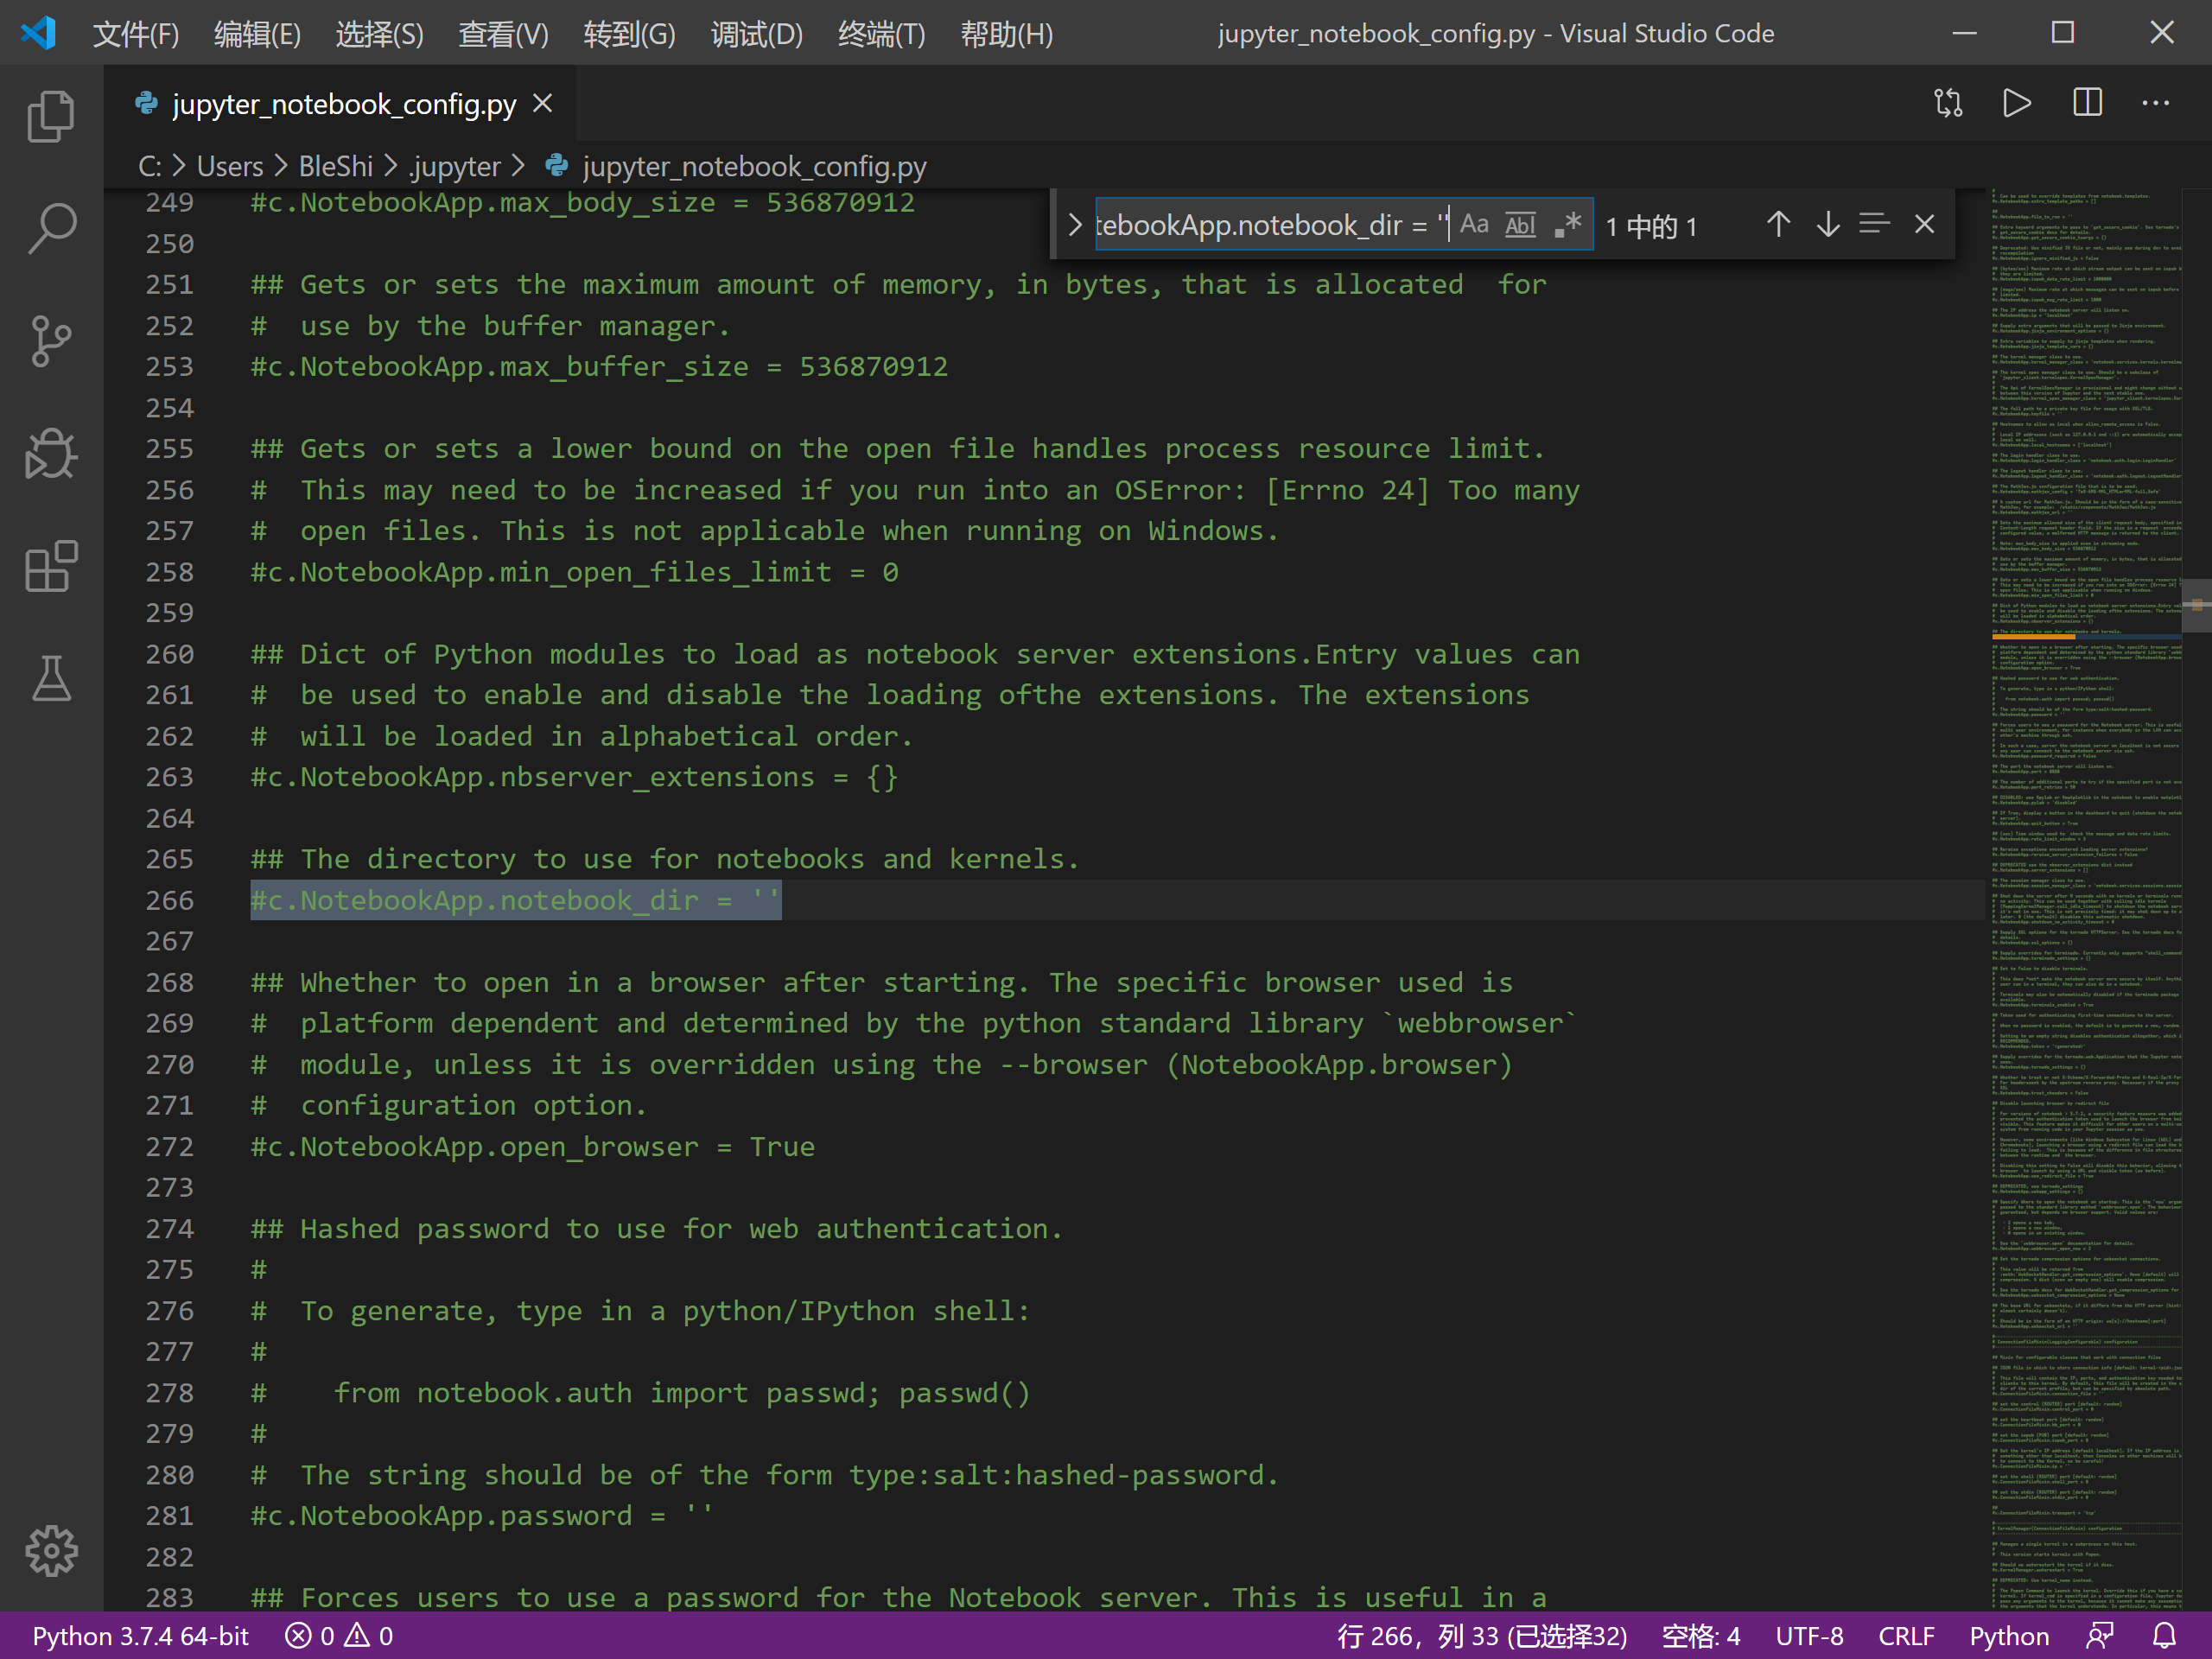
Task: Close the jupyter_notebook_config.py tab
Action: (543, 104)
